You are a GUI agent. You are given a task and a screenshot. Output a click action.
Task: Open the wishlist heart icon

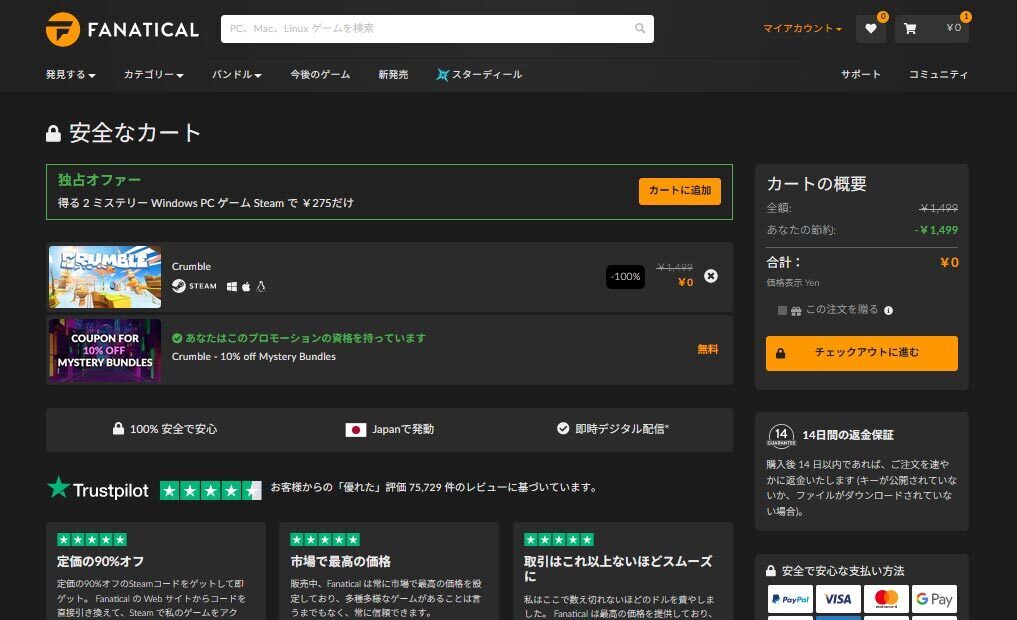pos(870,29)
